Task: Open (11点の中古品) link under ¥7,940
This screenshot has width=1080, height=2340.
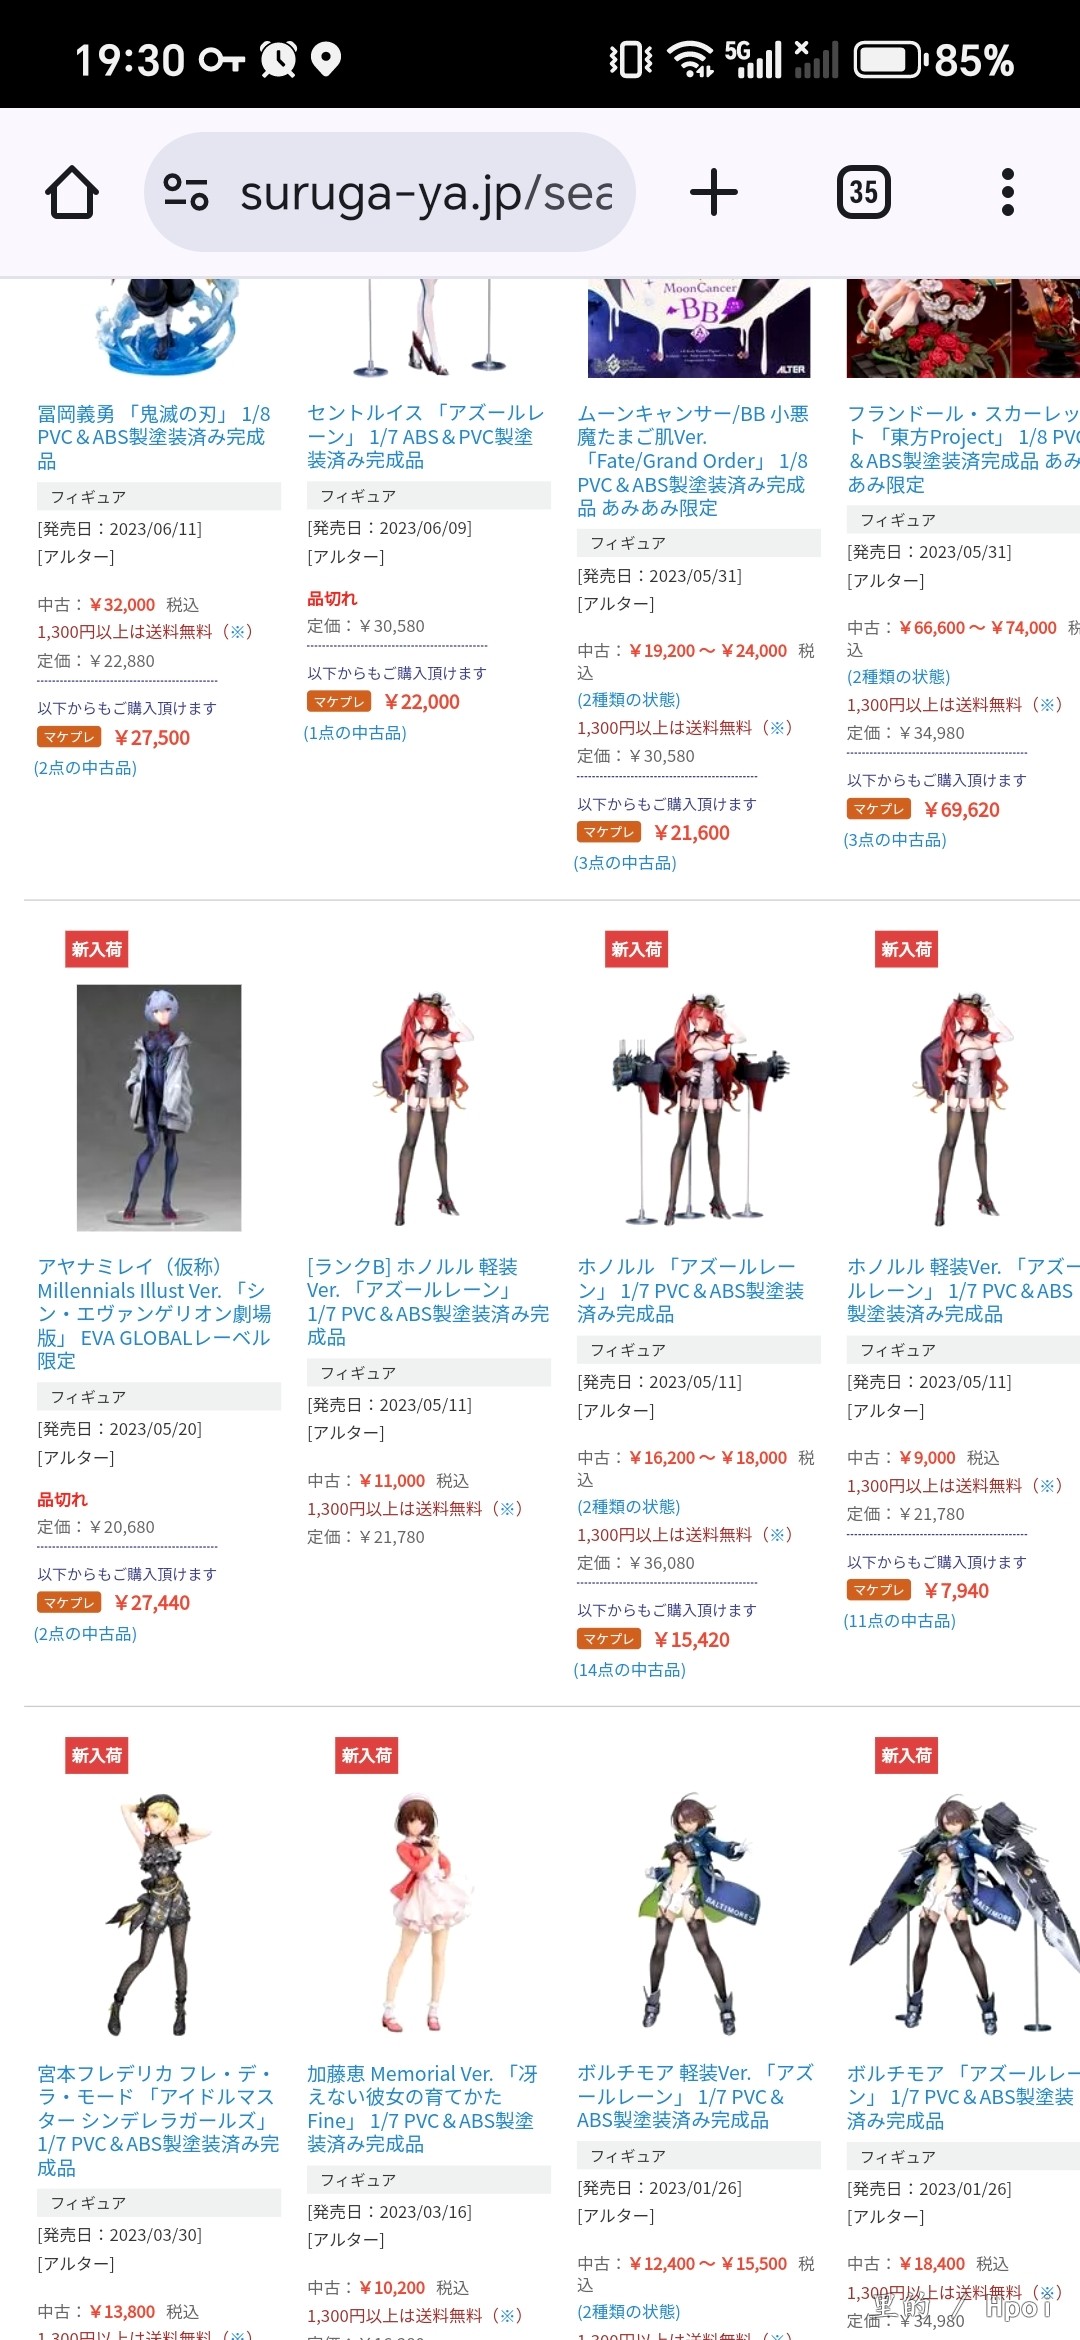Action: 899,1621
